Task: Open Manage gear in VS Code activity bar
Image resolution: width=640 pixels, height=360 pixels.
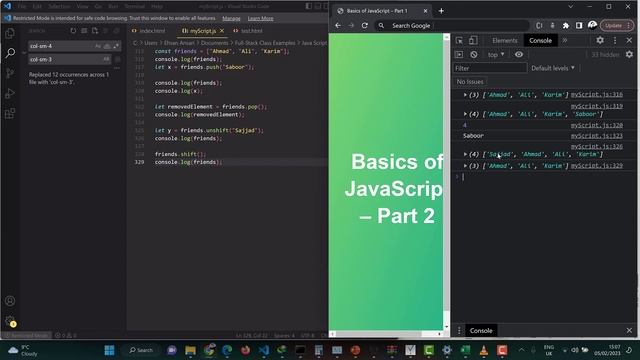Action: click(x=10, y=321)
